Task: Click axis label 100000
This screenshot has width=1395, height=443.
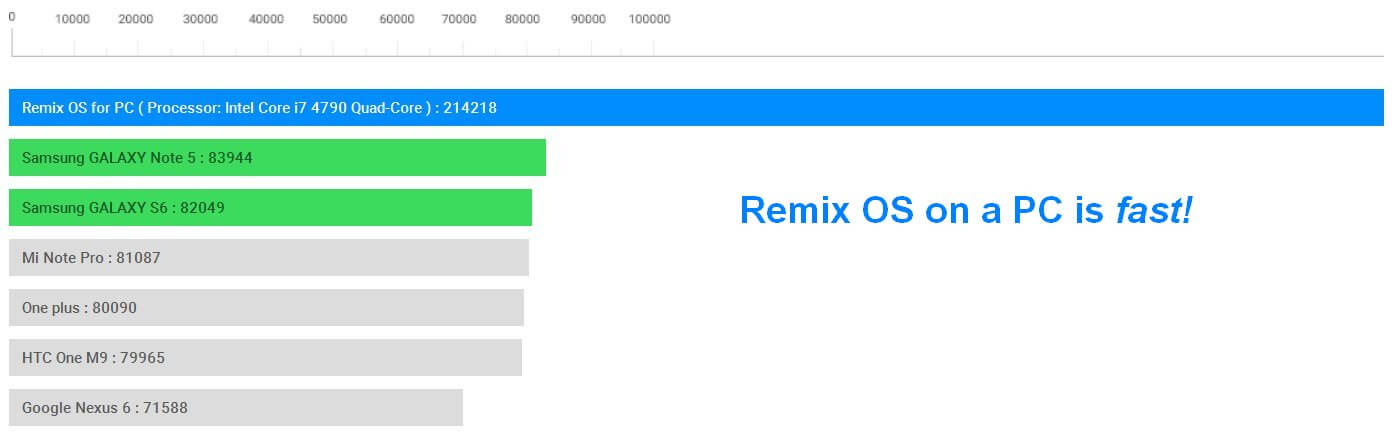Action: (x=649, y=19)
